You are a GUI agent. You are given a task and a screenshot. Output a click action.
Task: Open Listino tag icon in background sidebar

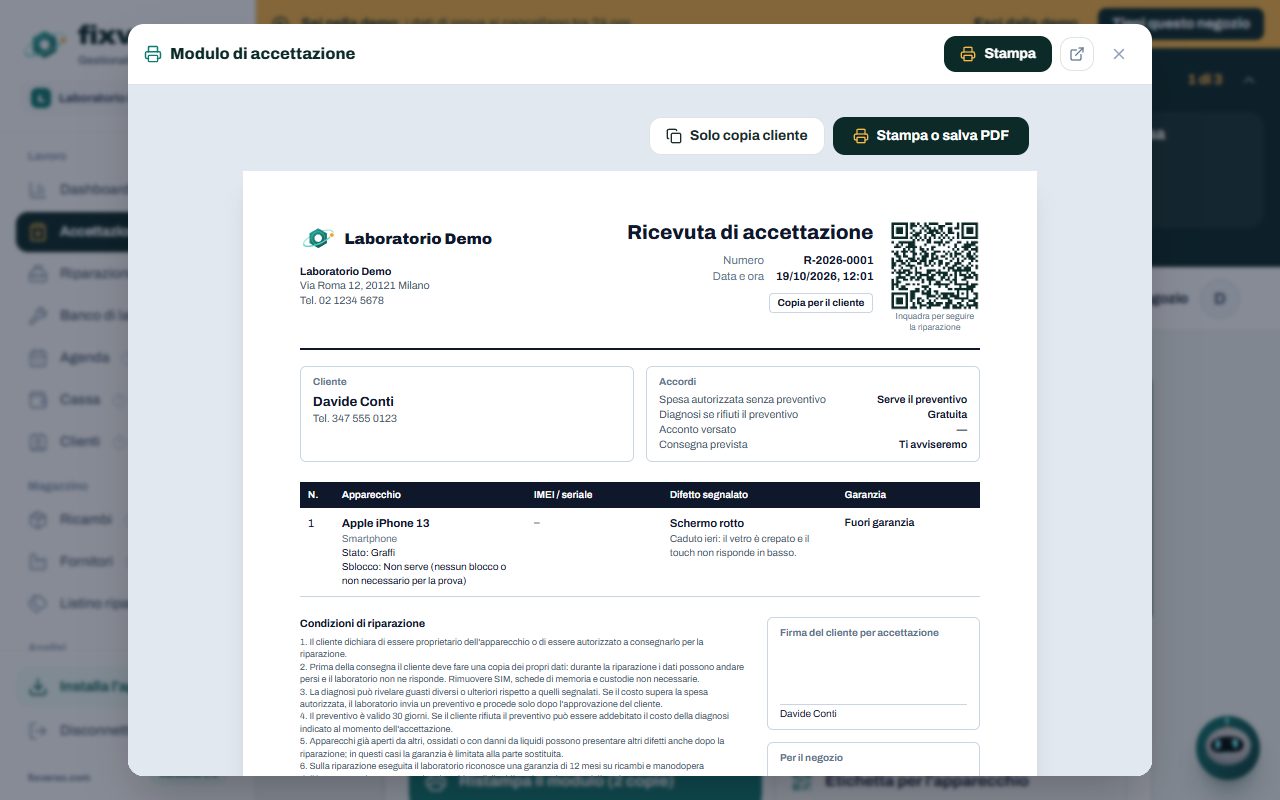click(x=38, y=603)
